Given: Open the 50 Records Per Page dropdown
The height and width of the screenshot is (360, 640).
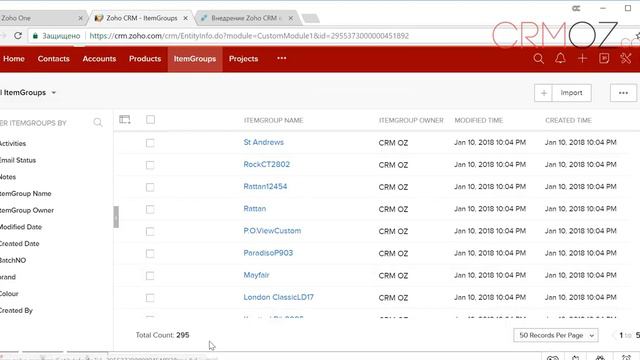Looking at the screenshot, I should click(556, 335).
